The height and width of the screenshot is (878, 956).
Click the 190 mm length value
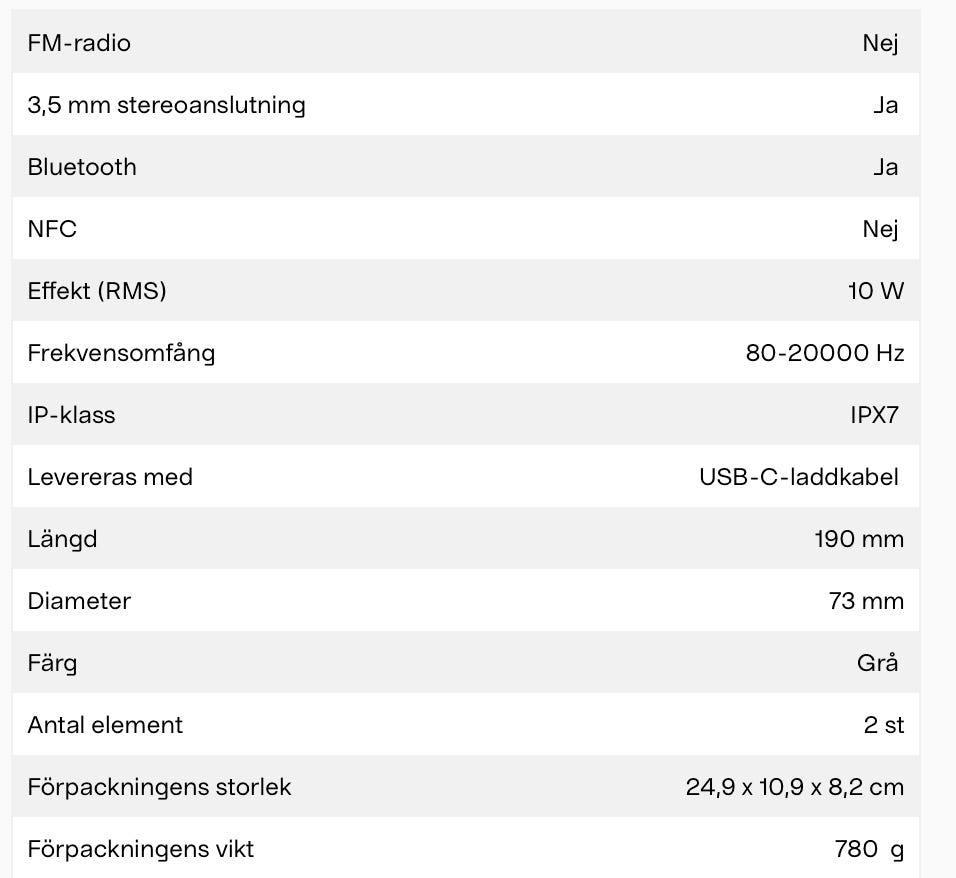pos(859,539)
